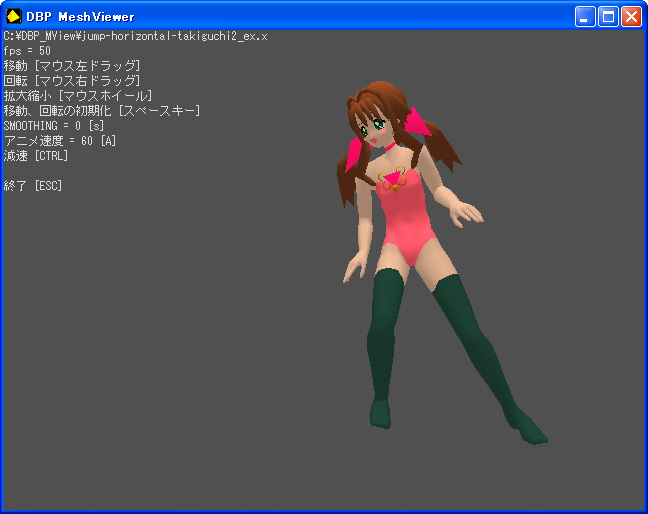648x514 pixels.
Task: Click the '移動、回転の初期化 [スペースキー]' line
Action: (102, 111)
